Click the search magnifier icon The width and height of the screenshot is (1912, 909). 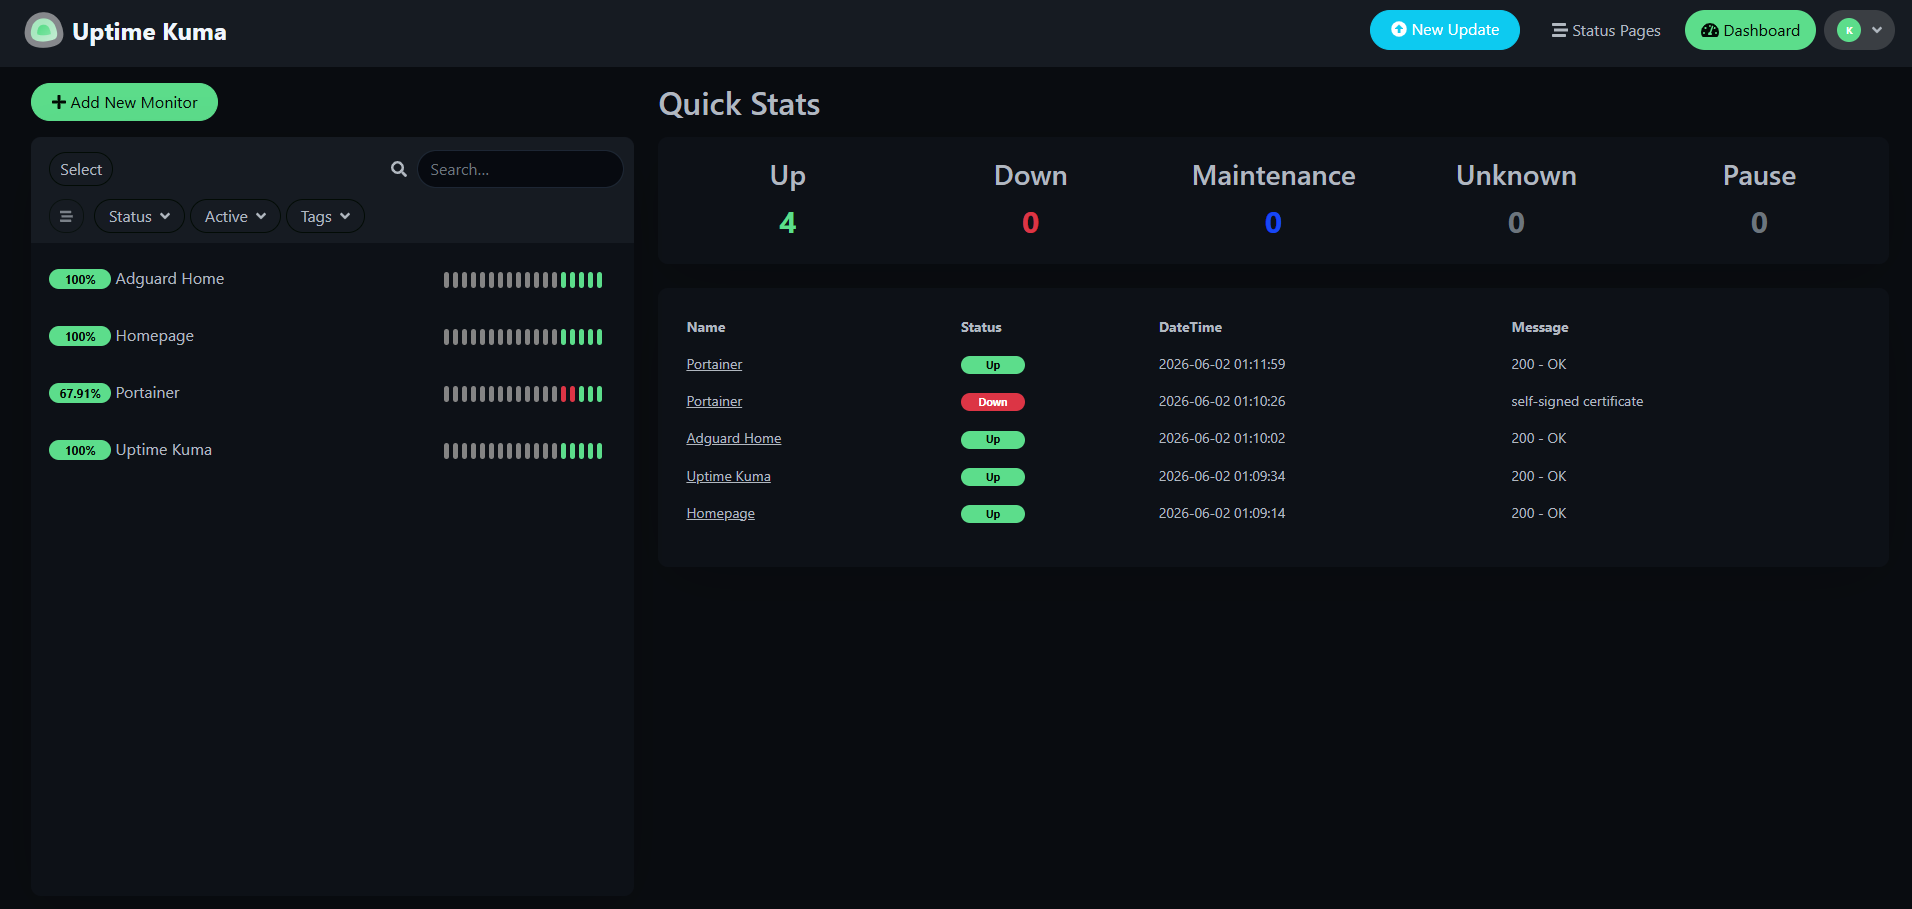click(399, 169)
